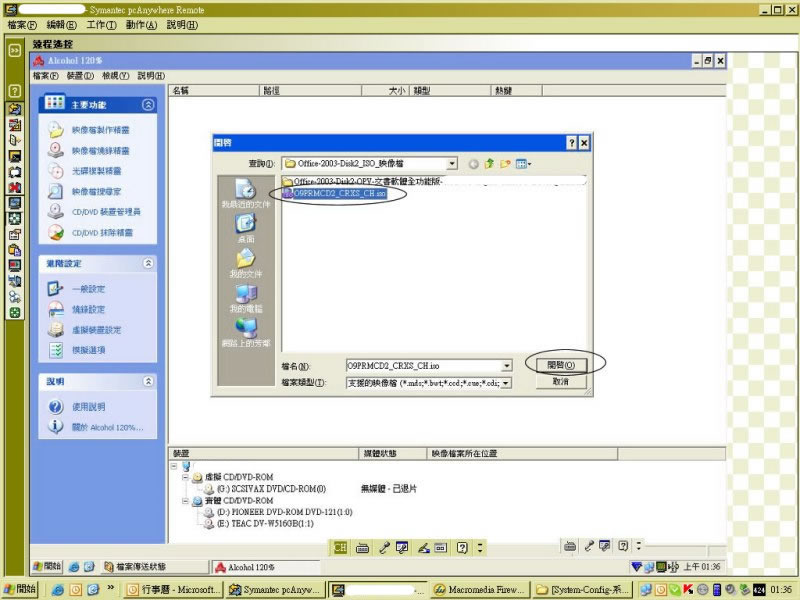Launch the 光碟複製精靈 disc copy wizard

(96, 171)
